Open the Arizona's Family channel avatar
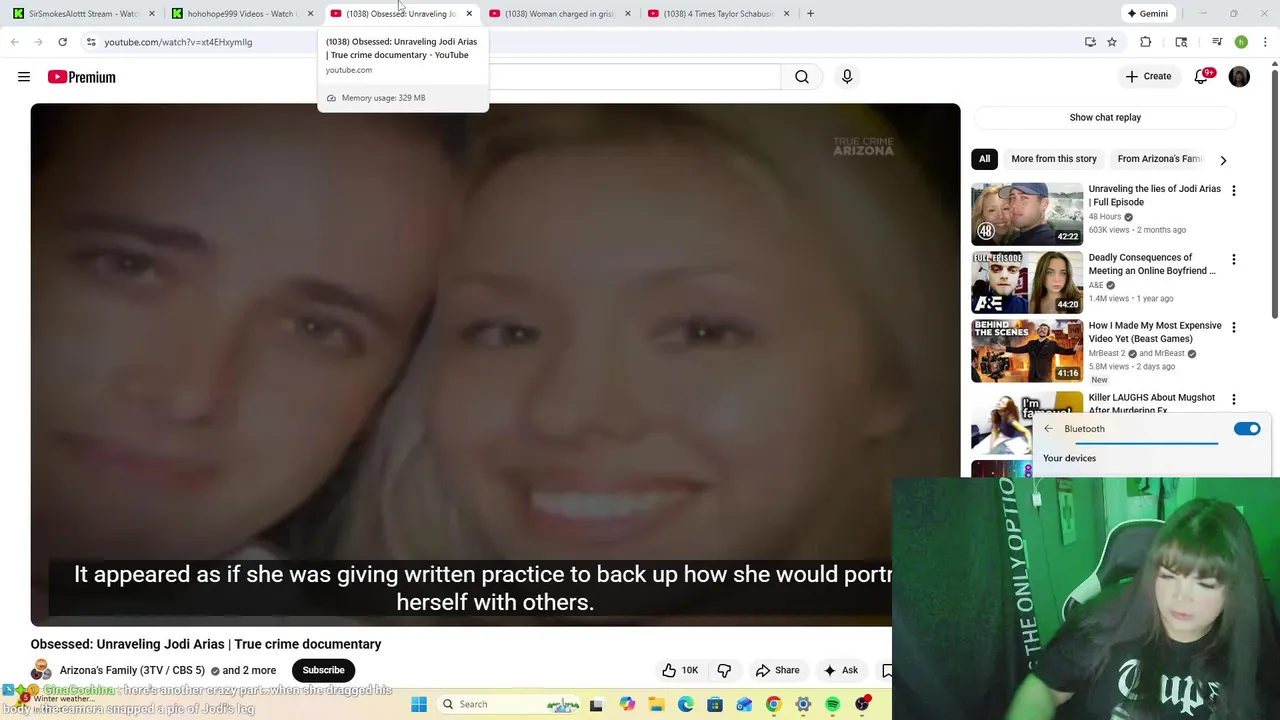This screenshot has width=1280, height=720. pyautogui.click(x=41, y=670)
